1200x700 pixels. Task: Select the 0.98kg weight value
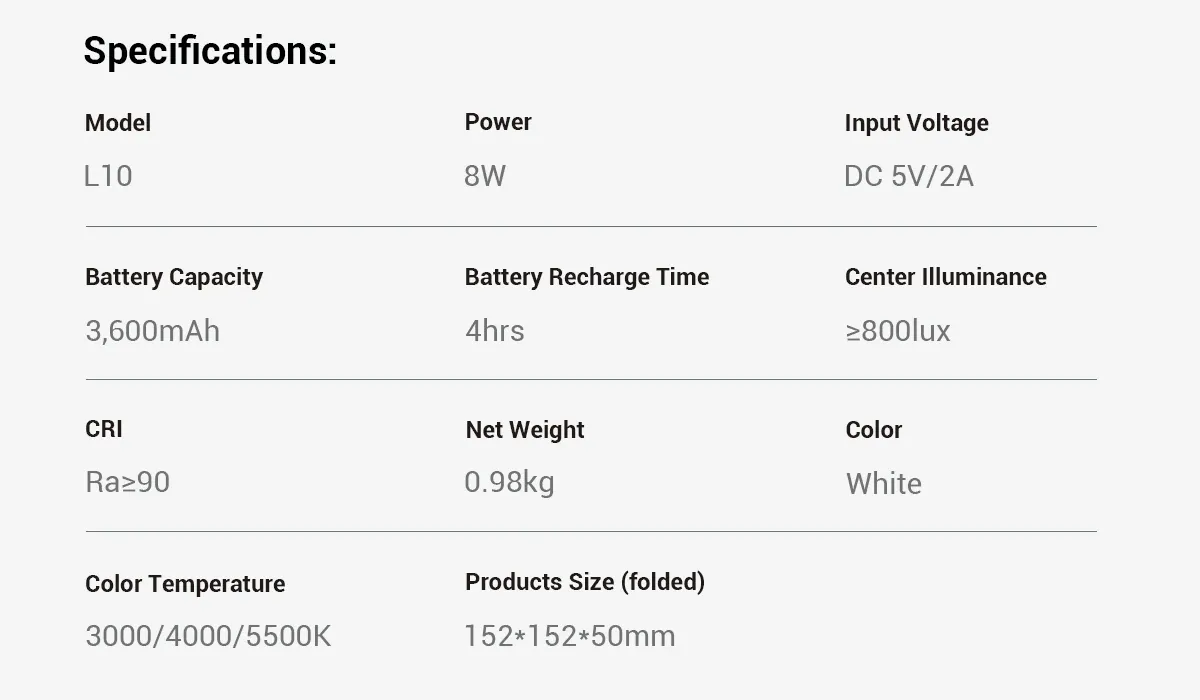[x=509, y=482]
